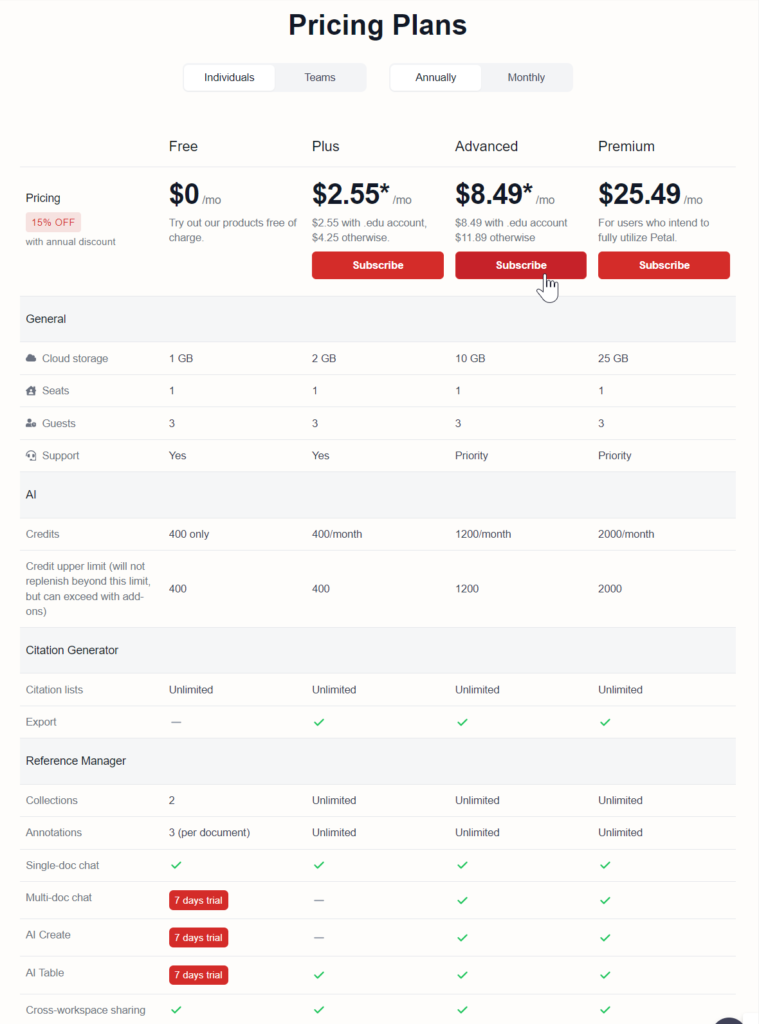759x1024 pixels.
Task: Click the Plus plan column header
Action: click(325, 146)
